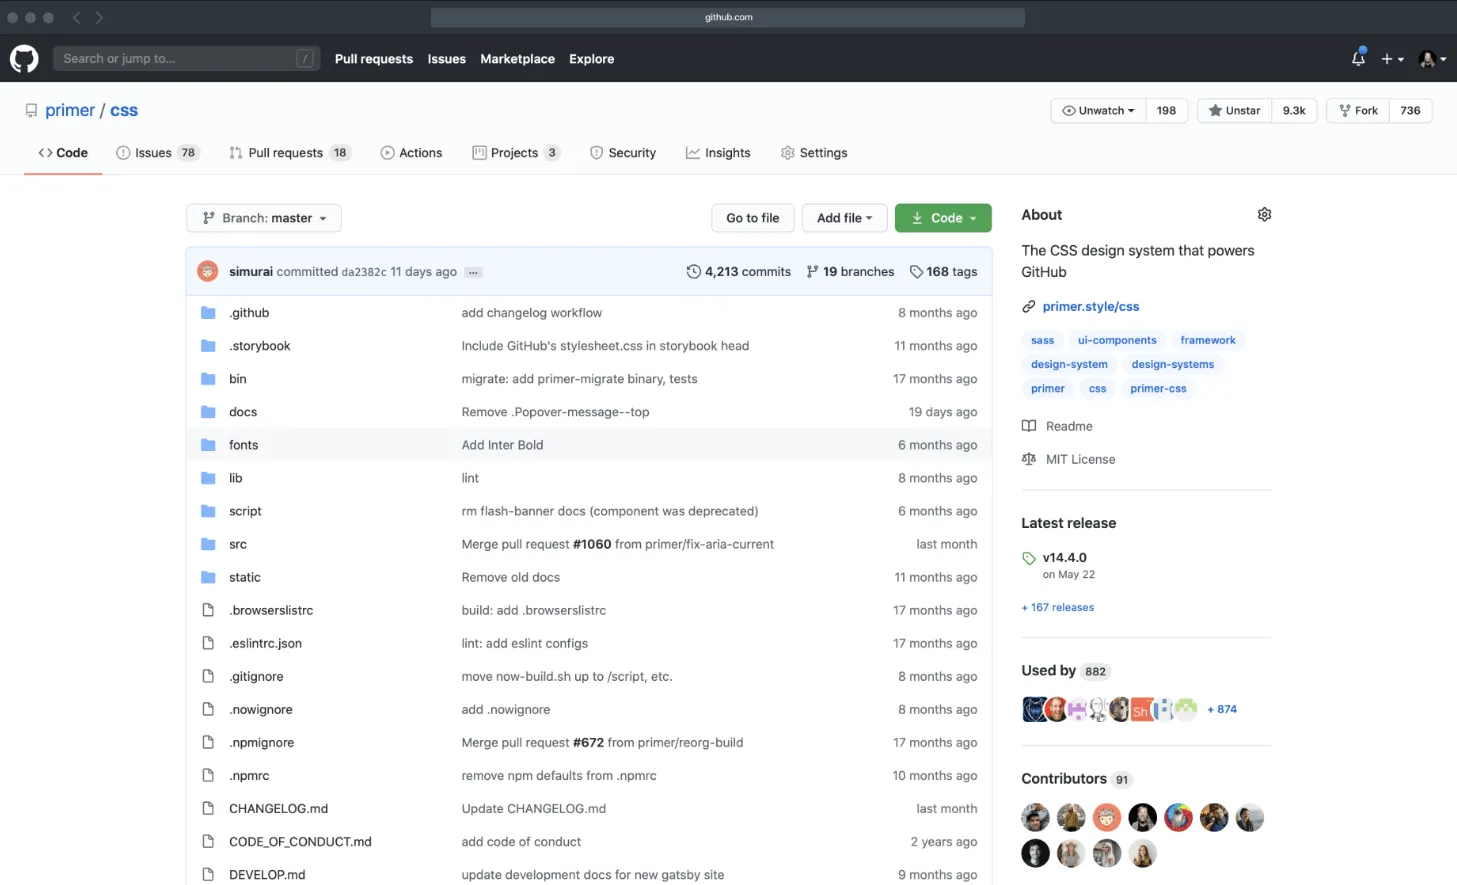This screenshot has height=885, width=1457.
Task: Open the Projects tab
Action: point(516,153)
